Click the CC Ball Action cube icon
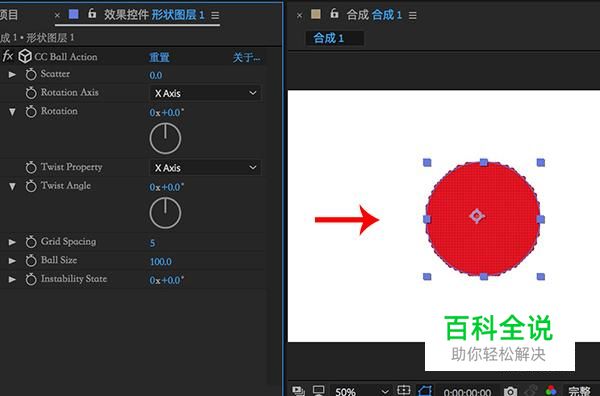600x396 pixels. tap(25, 56)
